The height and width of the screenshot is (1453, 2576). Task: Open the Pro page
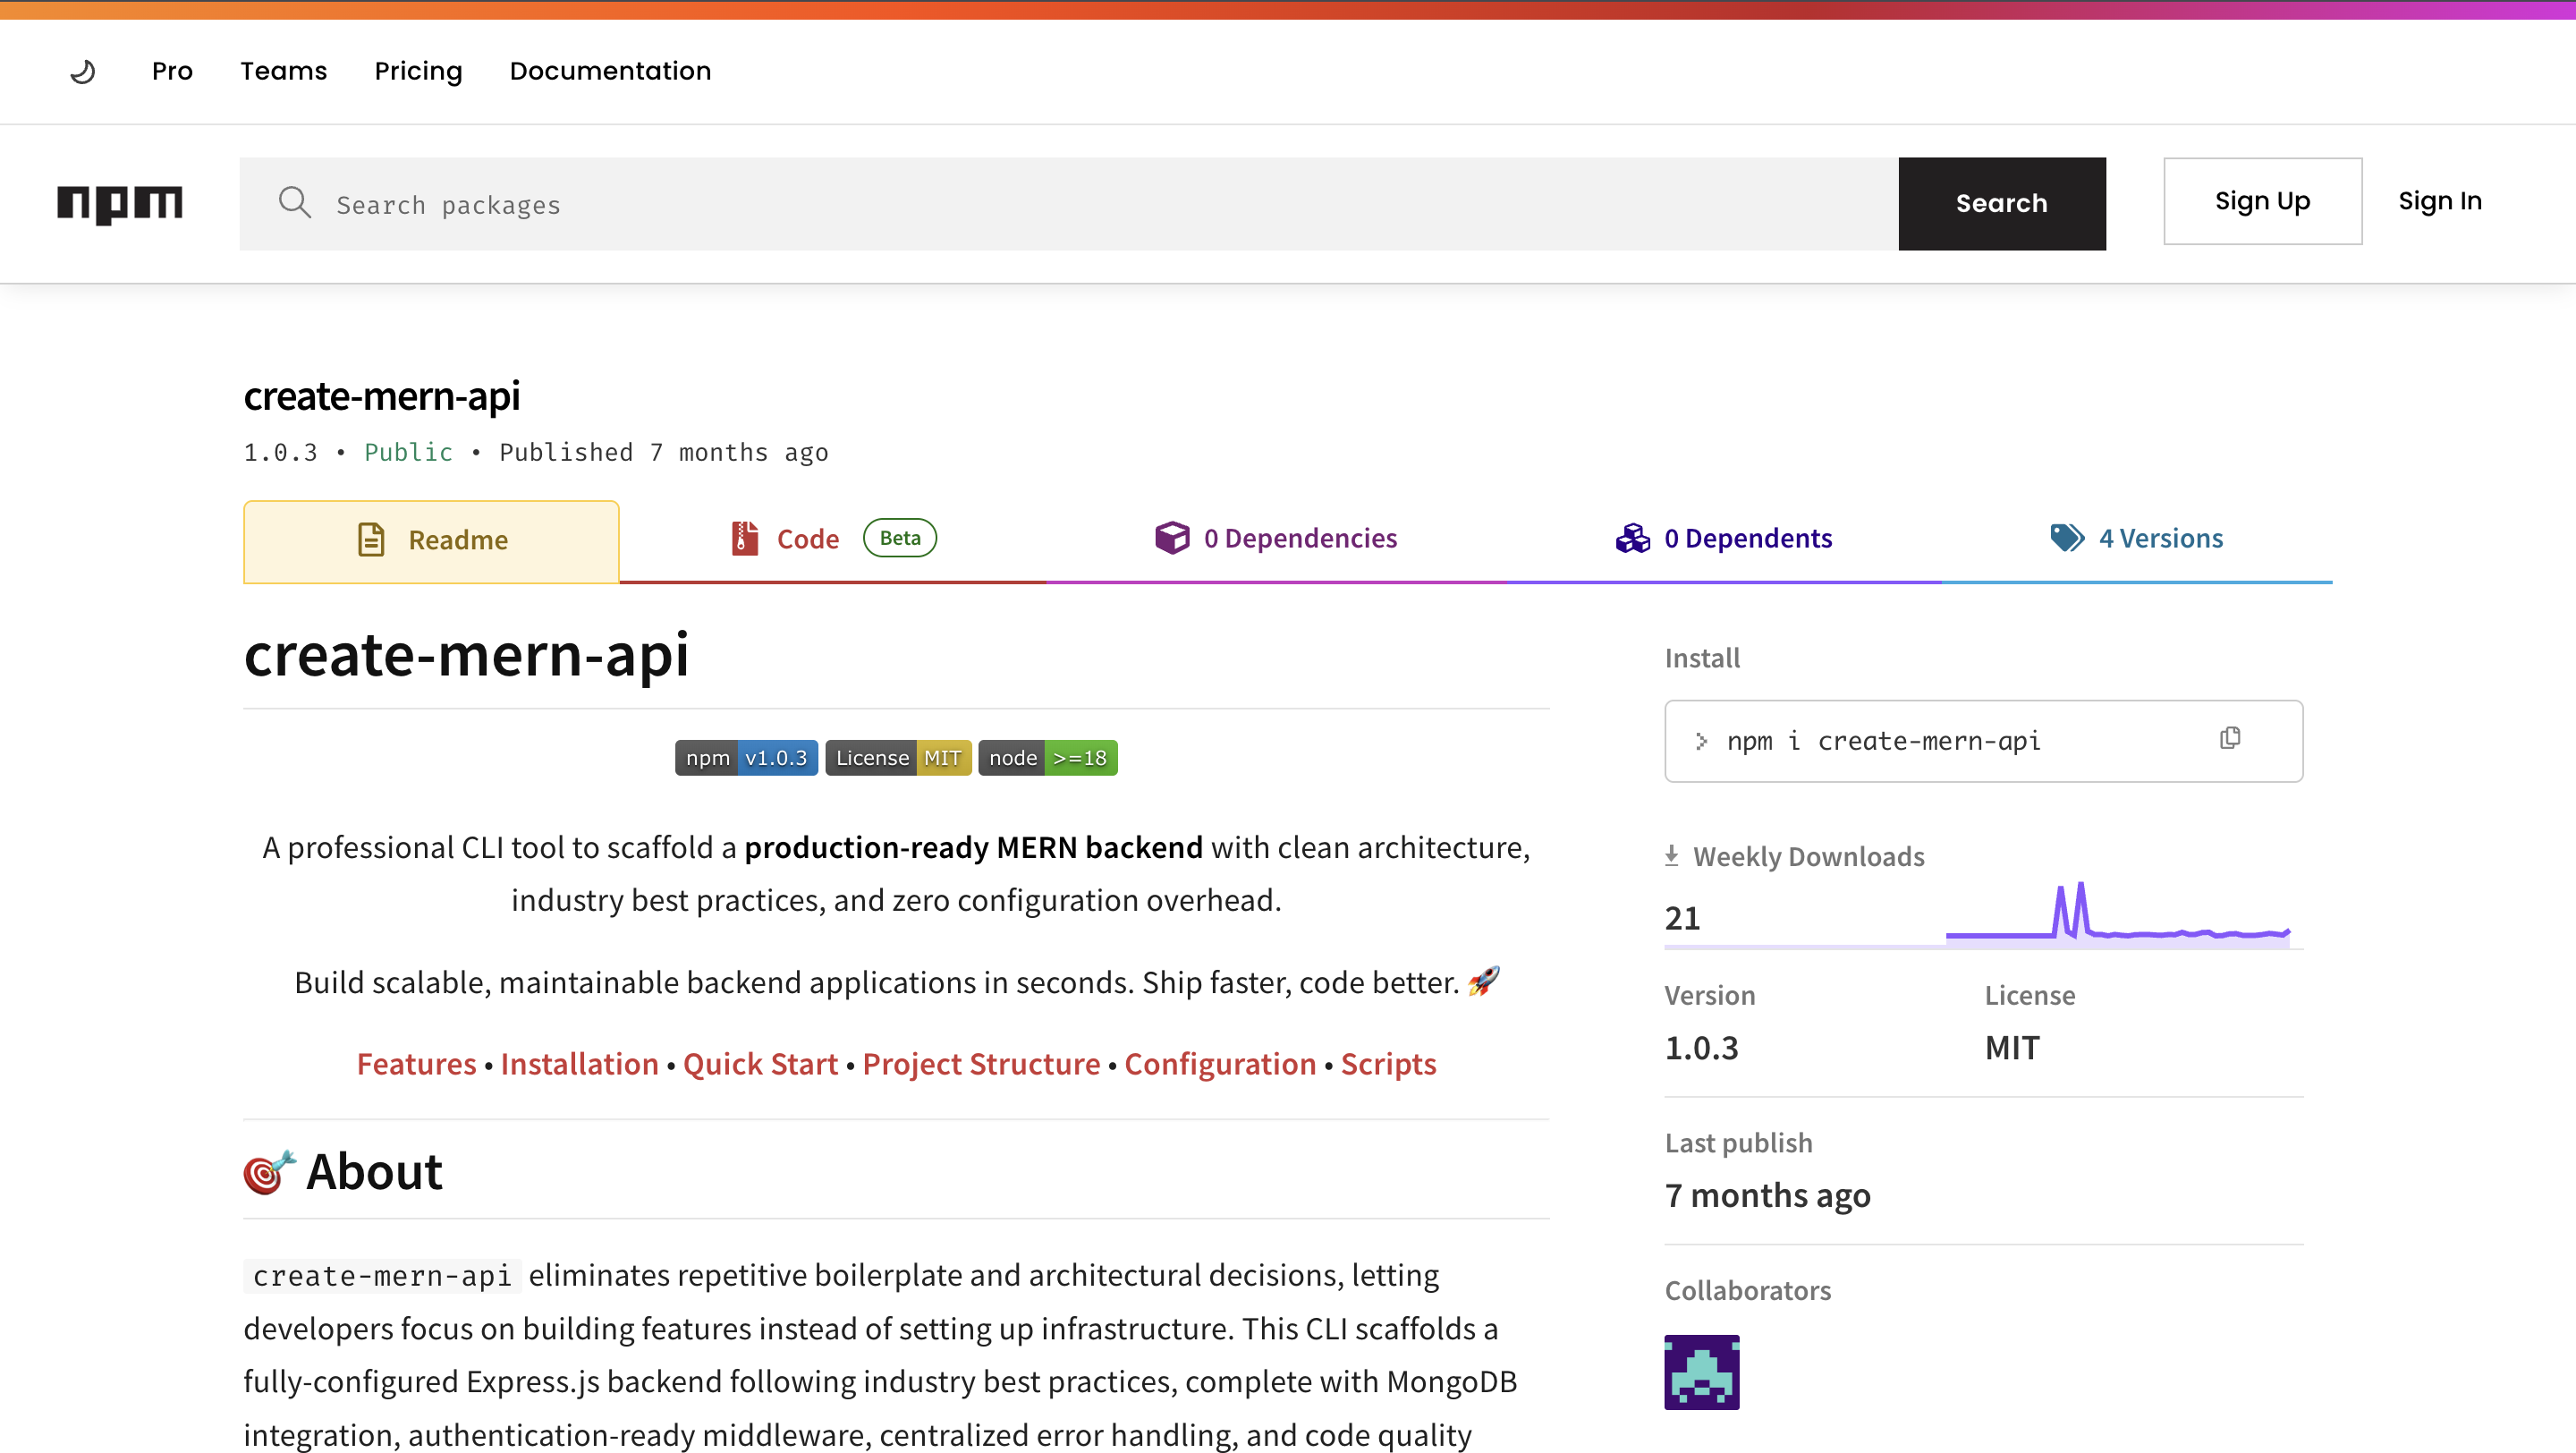click(x=172, y=71)
